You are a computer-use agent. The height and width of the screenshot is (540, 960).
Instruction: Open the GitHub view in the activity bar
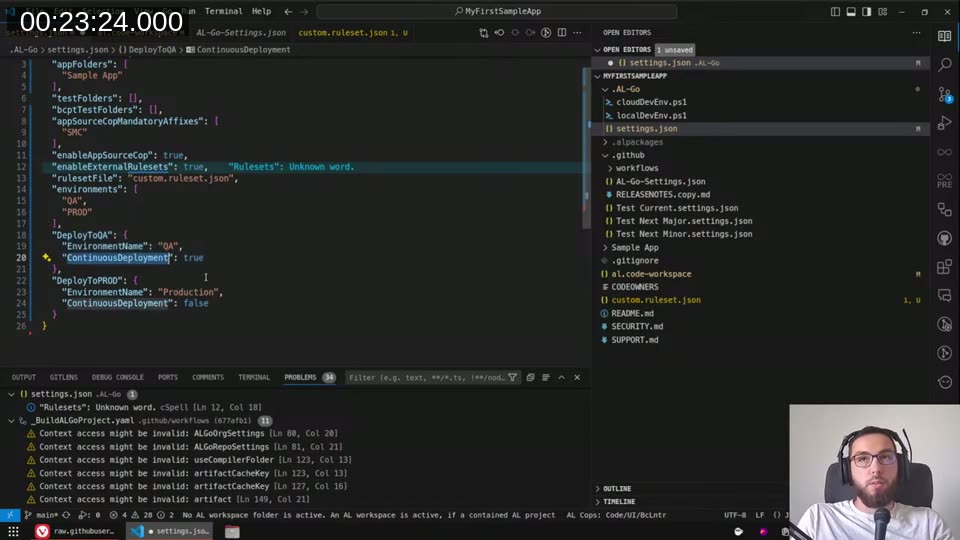tap(945, 238)
